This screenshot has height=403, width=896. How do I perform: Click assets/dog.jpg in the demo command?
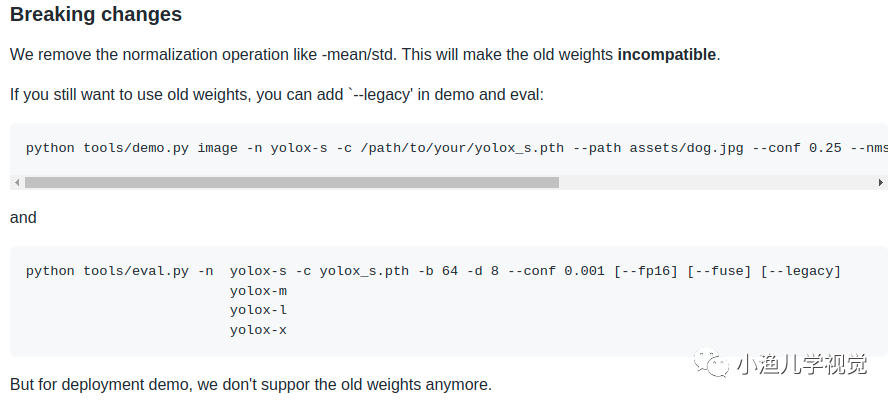point(686,148)
